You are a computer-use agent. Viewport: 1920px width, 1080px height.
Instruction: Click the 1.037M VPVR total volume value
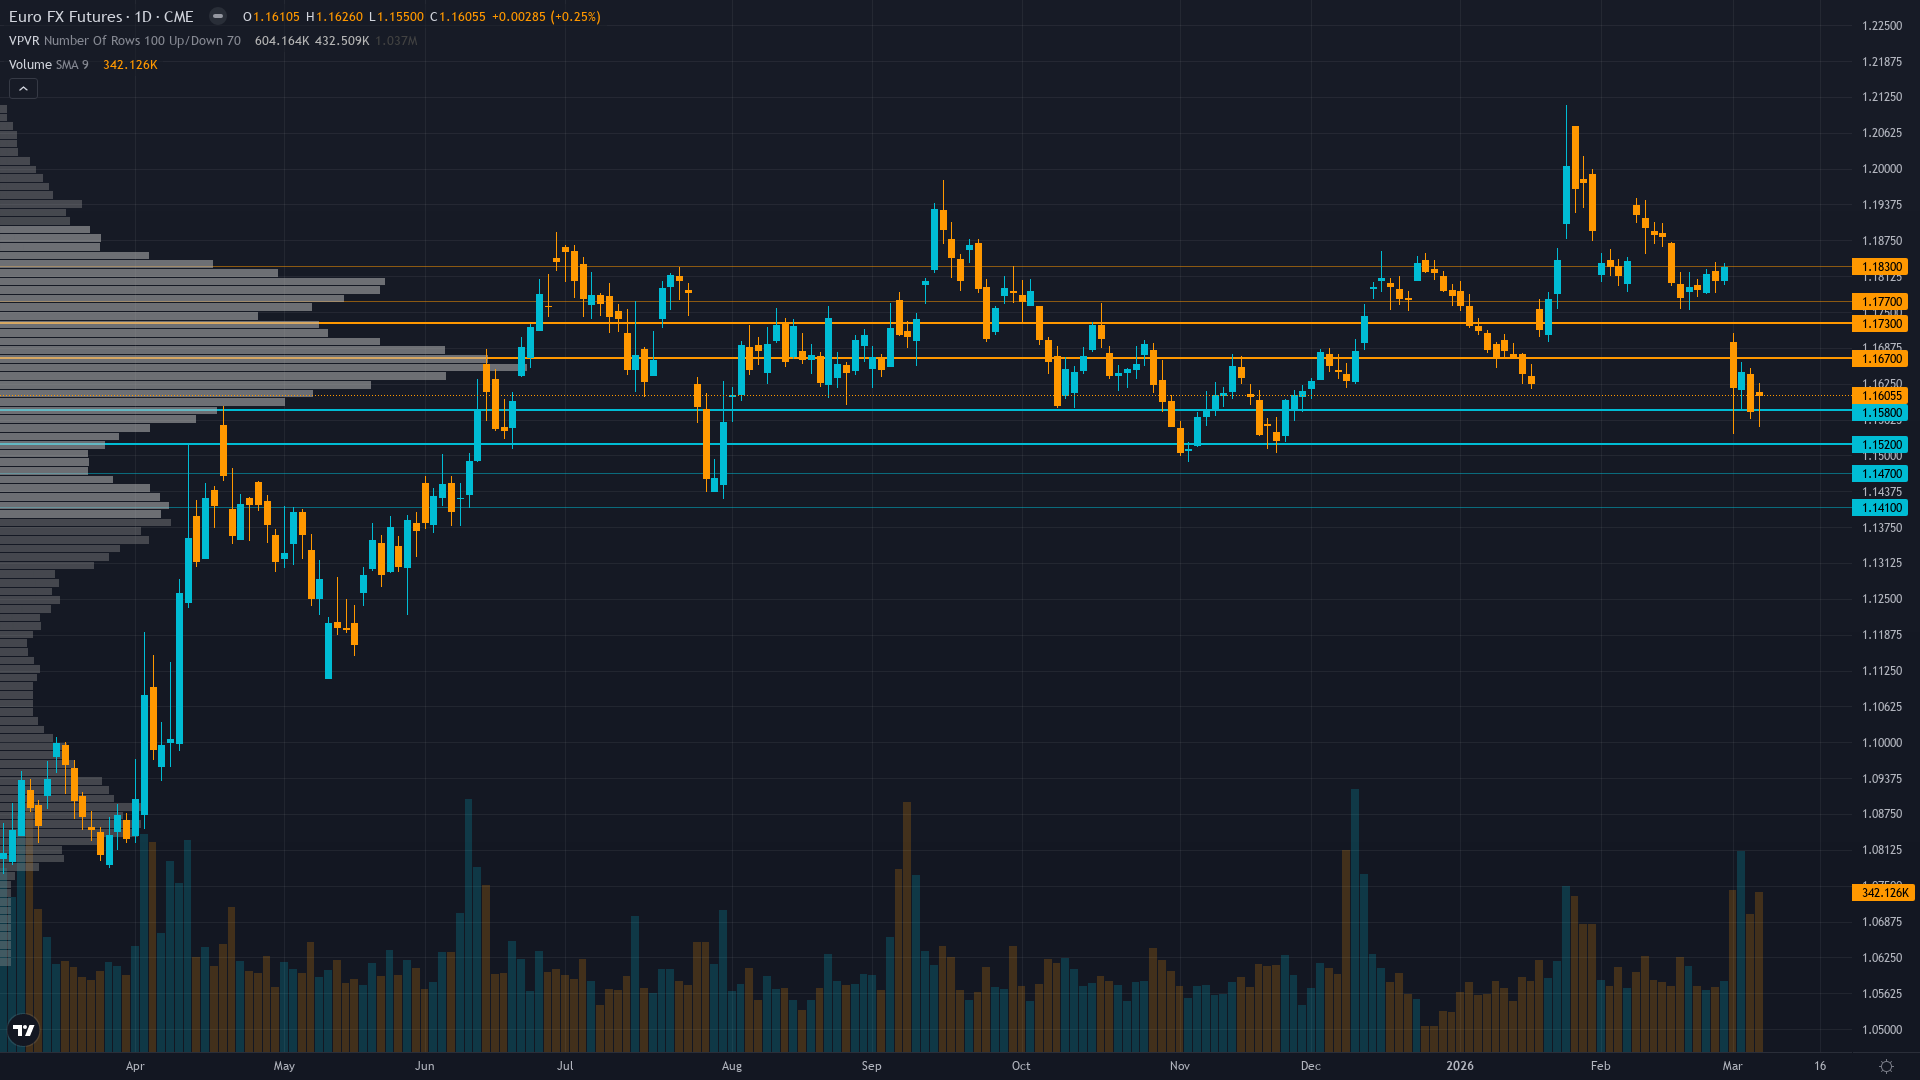click(396, 41)
